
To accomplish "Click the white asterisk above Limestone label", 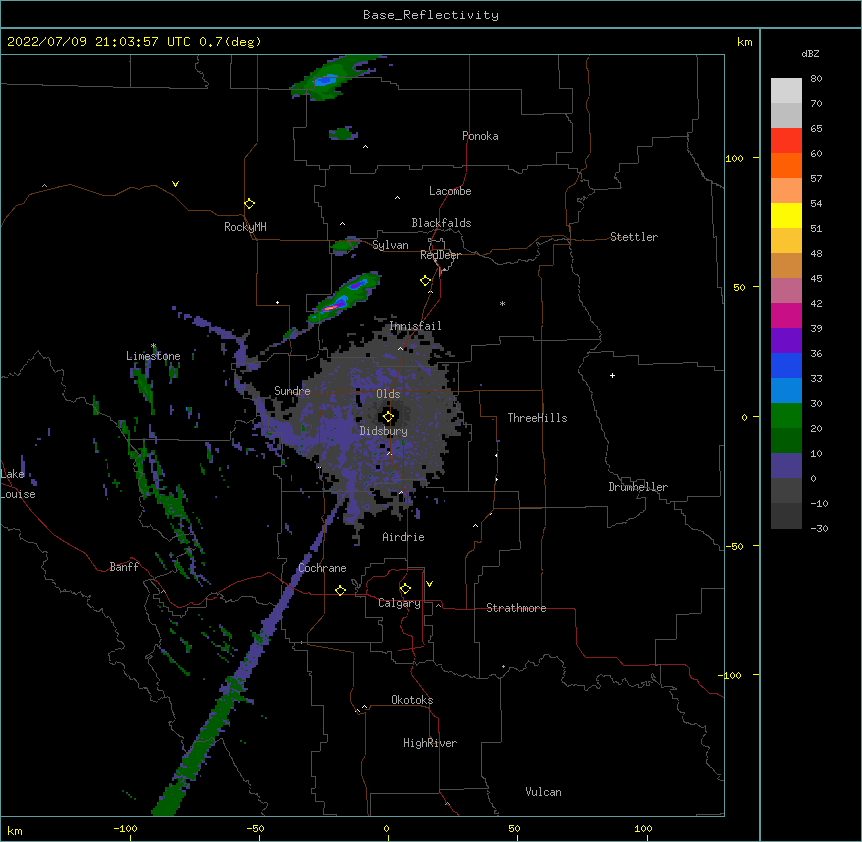I will click(x=153, y=346).
